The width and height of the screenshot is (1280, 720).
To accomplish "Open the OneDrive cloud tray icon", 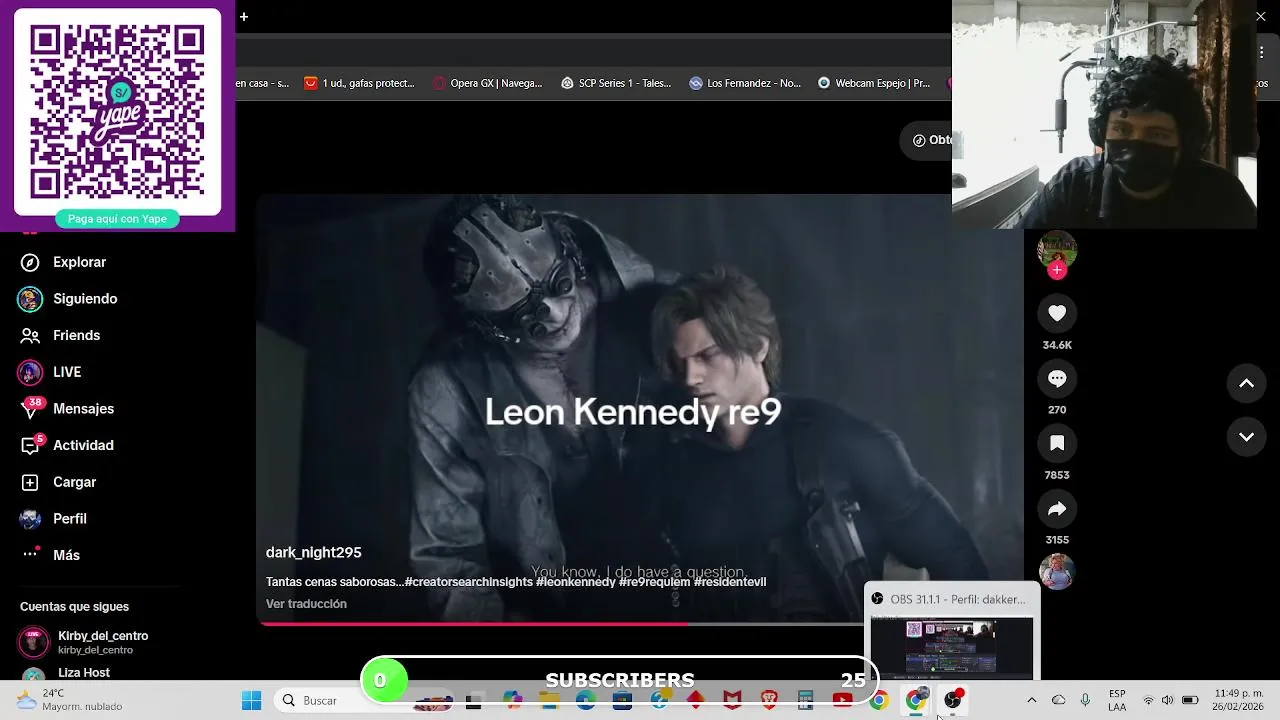I will 1059,700.
